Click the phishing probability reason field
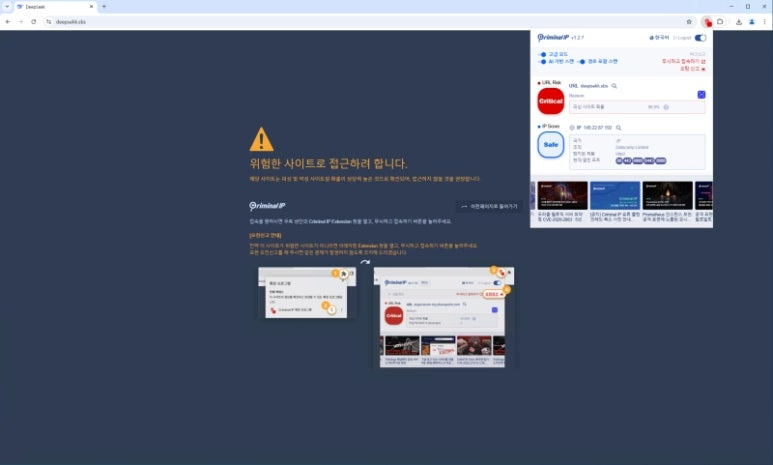Image resolution: width=773 pixels, height=465 pixels. (x=637, y=107)
